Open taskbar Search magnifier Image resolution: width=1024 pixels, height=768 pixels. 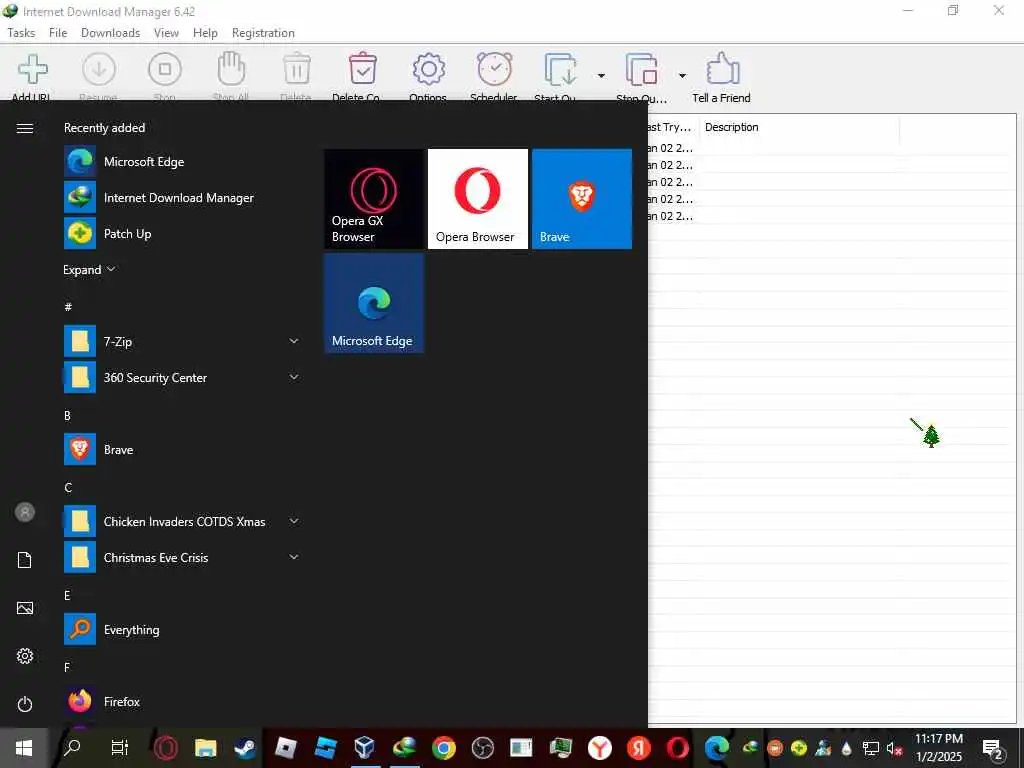[72, 747]
